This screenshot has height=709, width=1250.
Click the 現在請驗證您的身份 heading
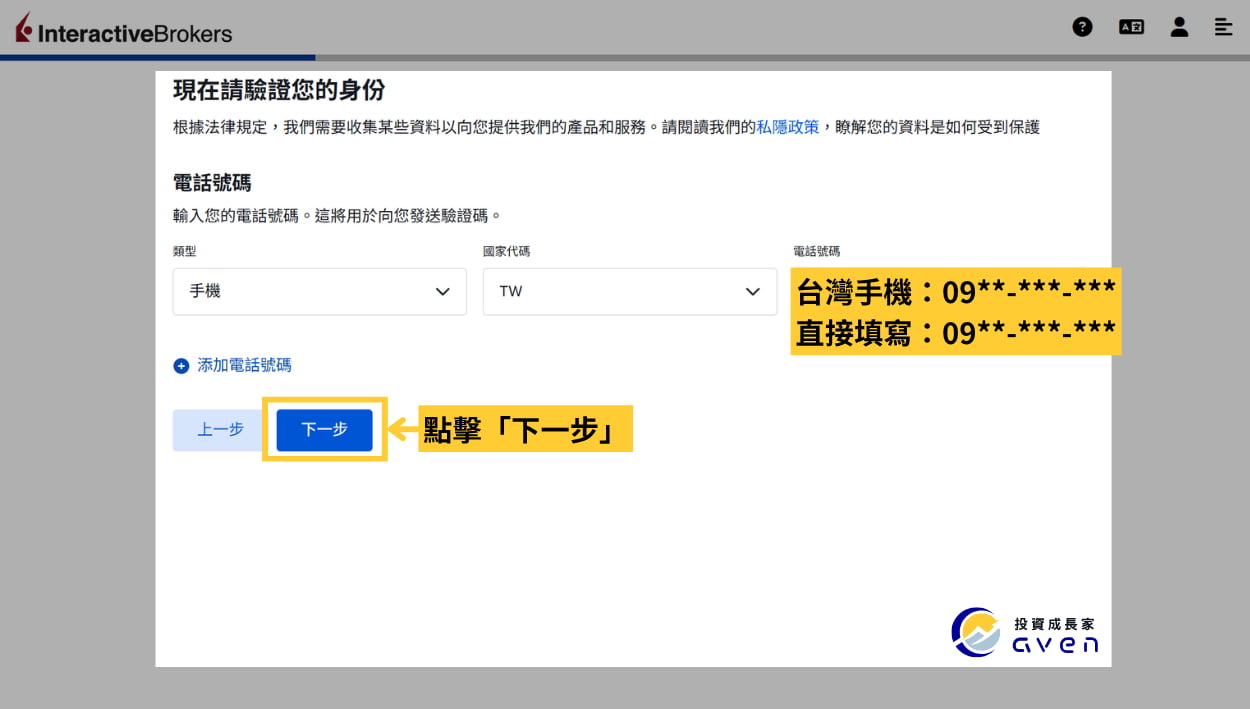point(279,91)
